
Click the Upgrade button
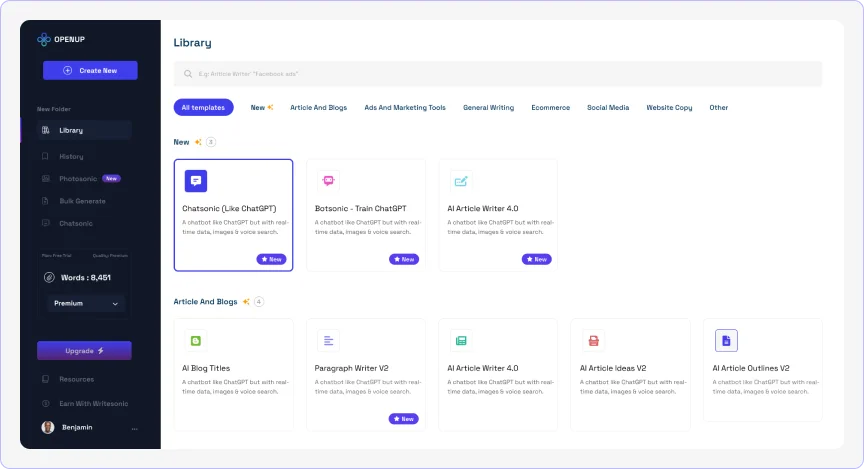click(x=84, y=351)
